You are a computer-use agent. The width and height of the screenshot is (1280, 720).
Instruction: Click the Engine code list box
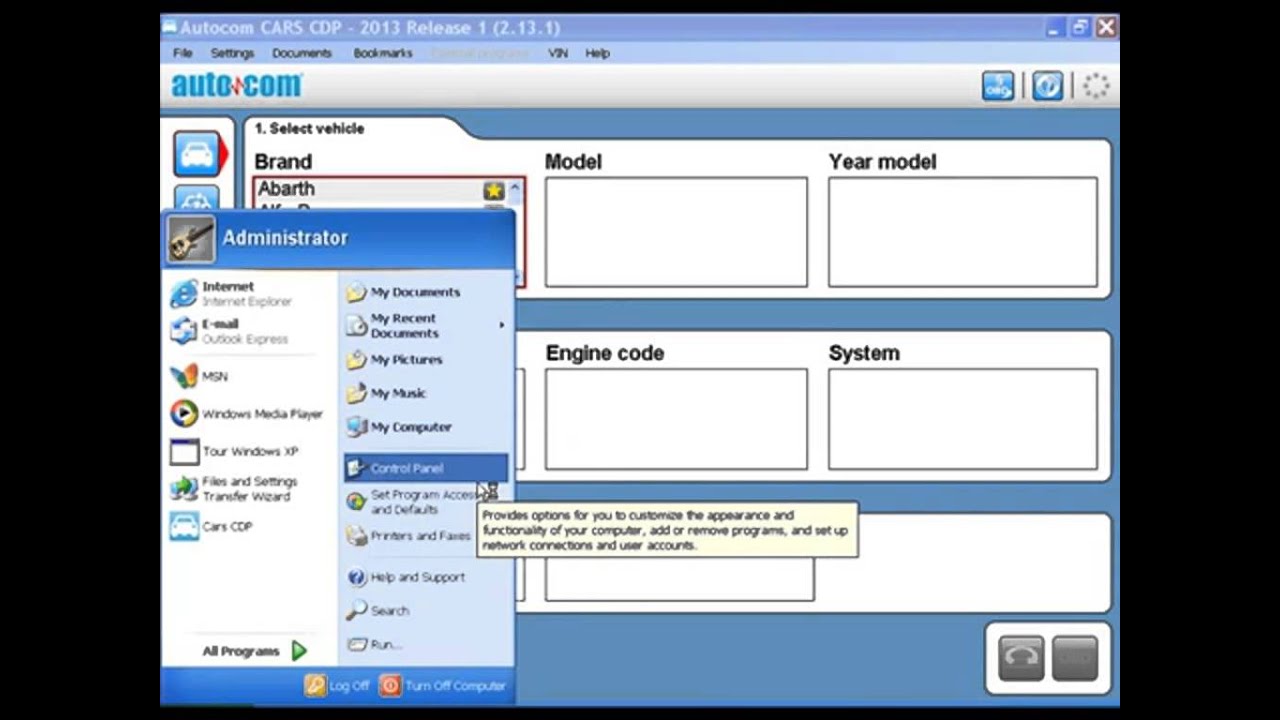pyautogui.click(x=676, y=419)
